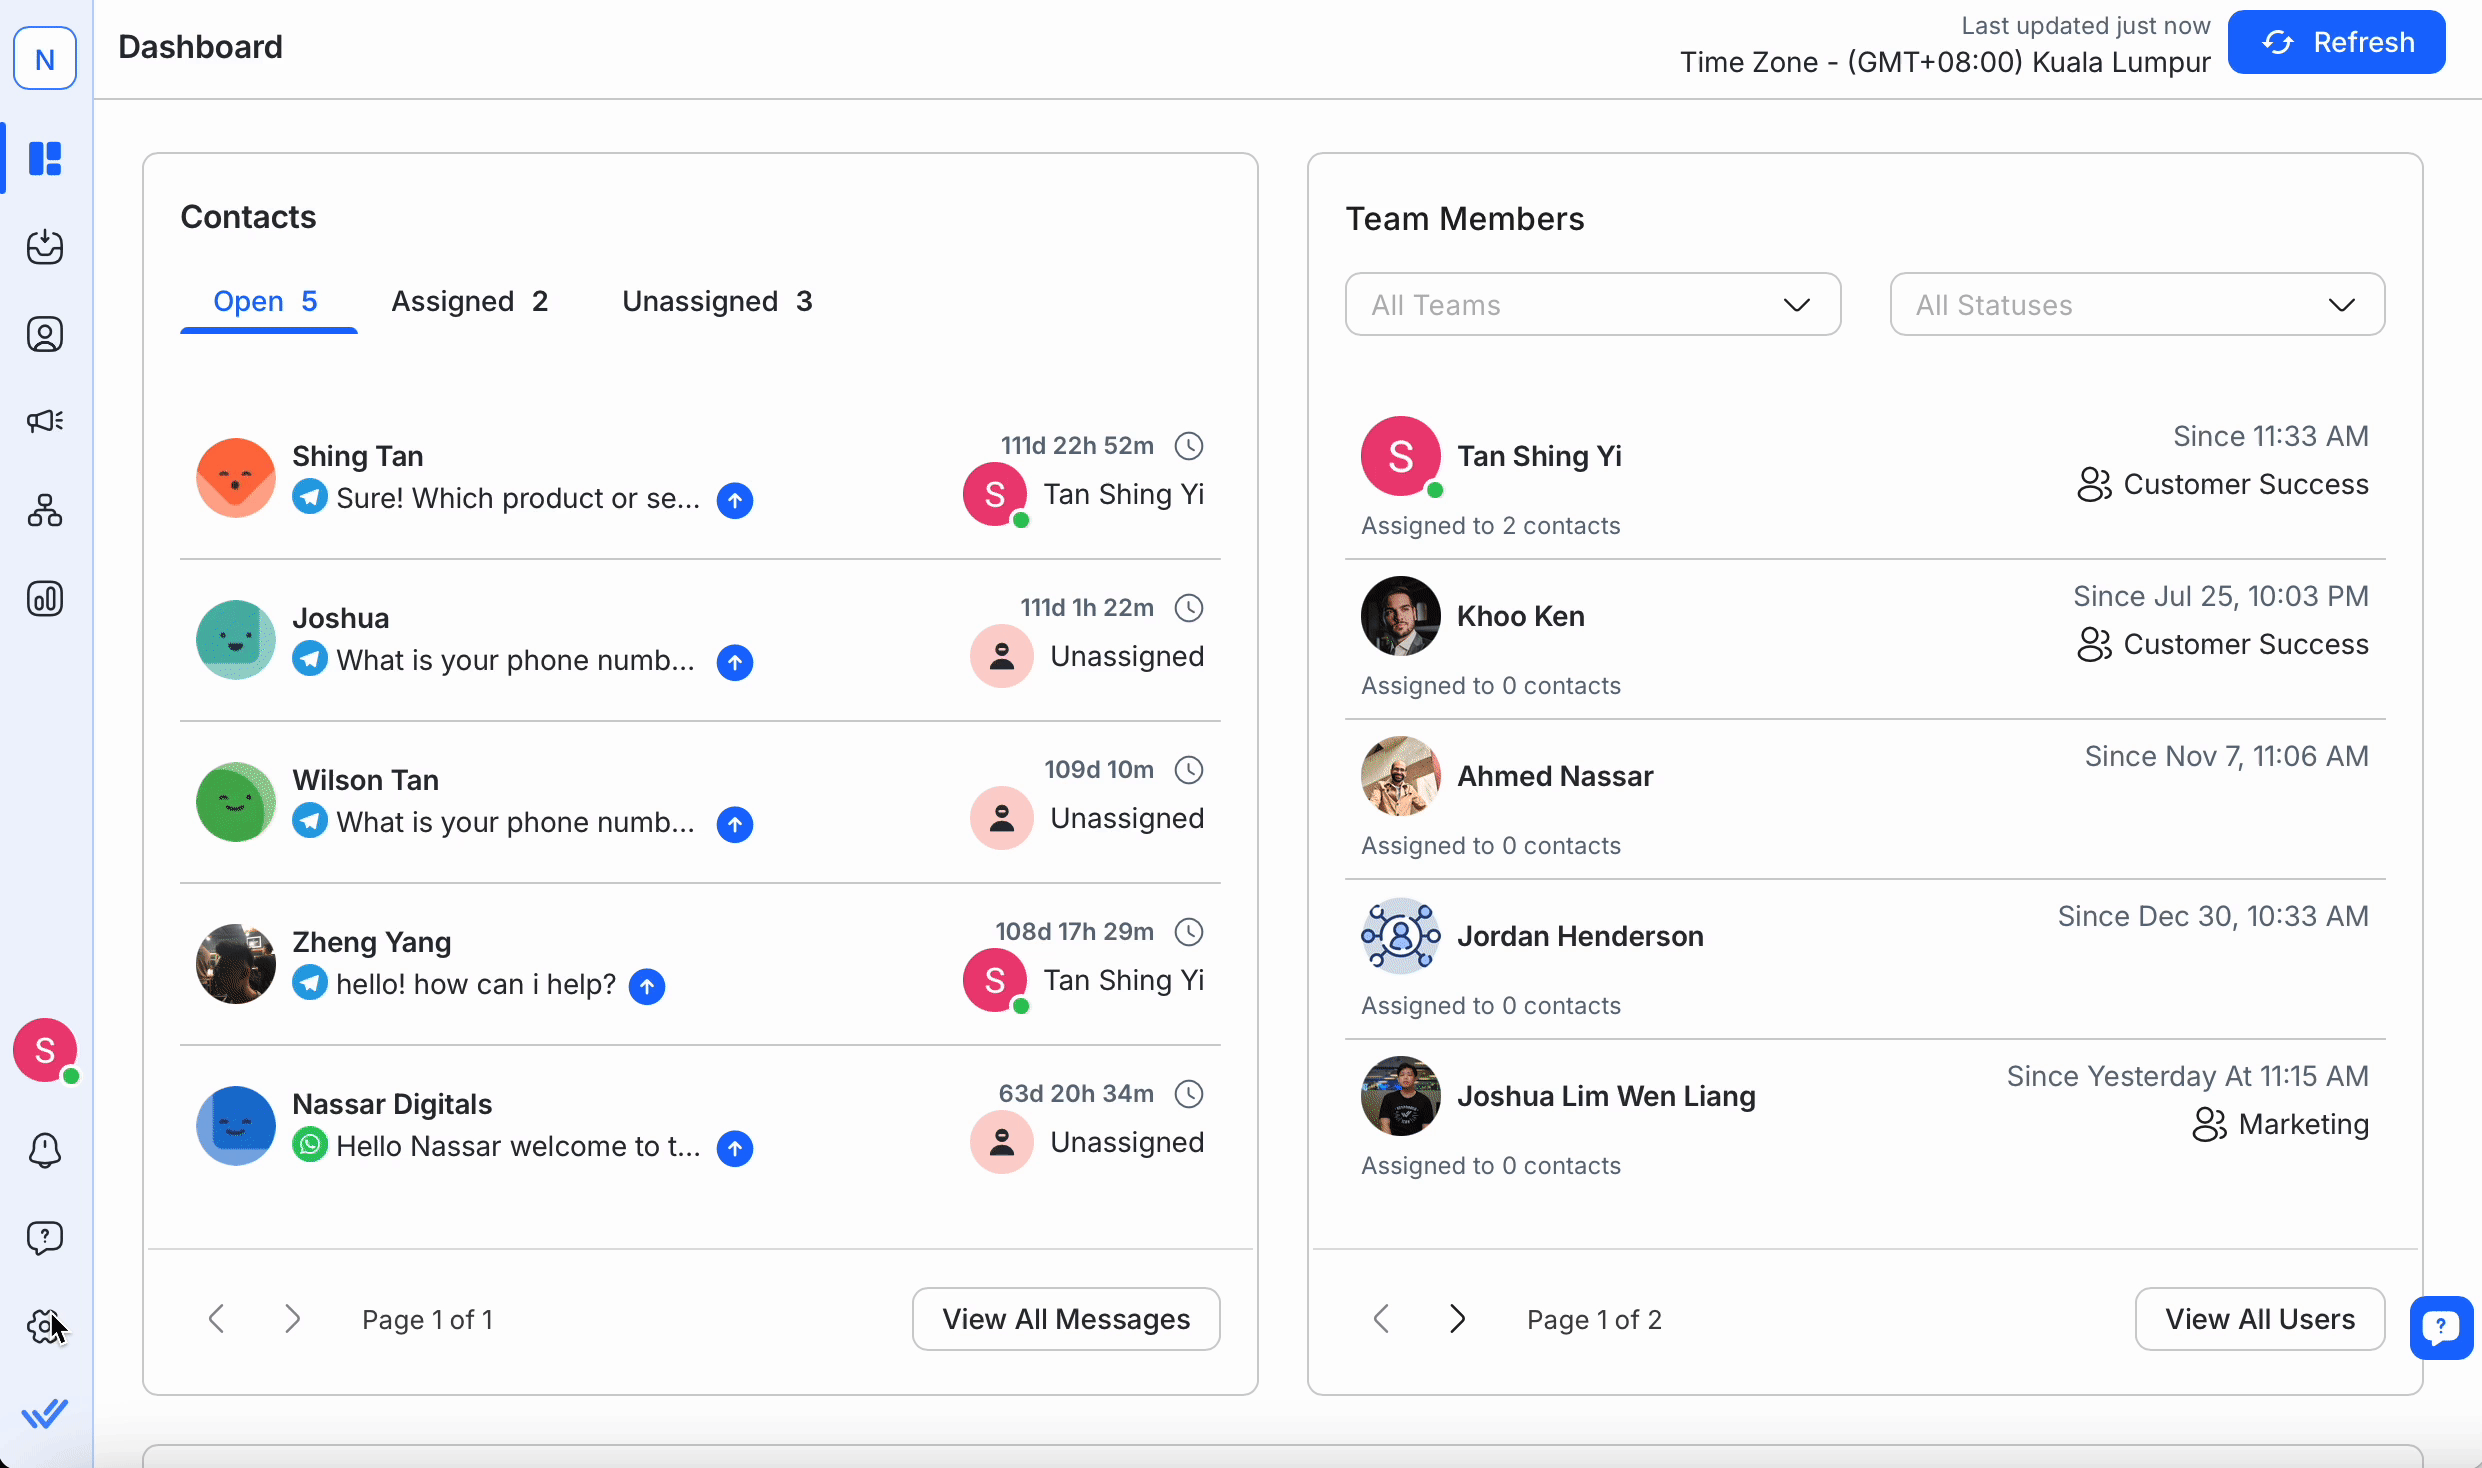Click View All Users button

point(2259,1319)
